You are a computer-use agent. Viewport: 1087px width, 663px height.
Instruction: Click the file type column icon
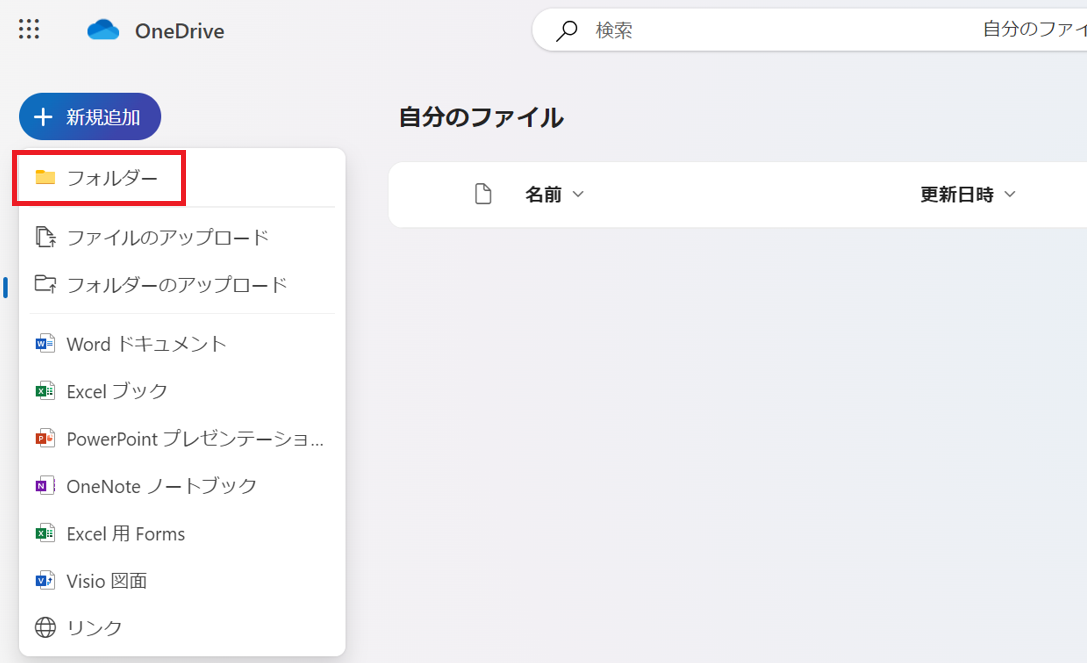(x=483, y=194)
